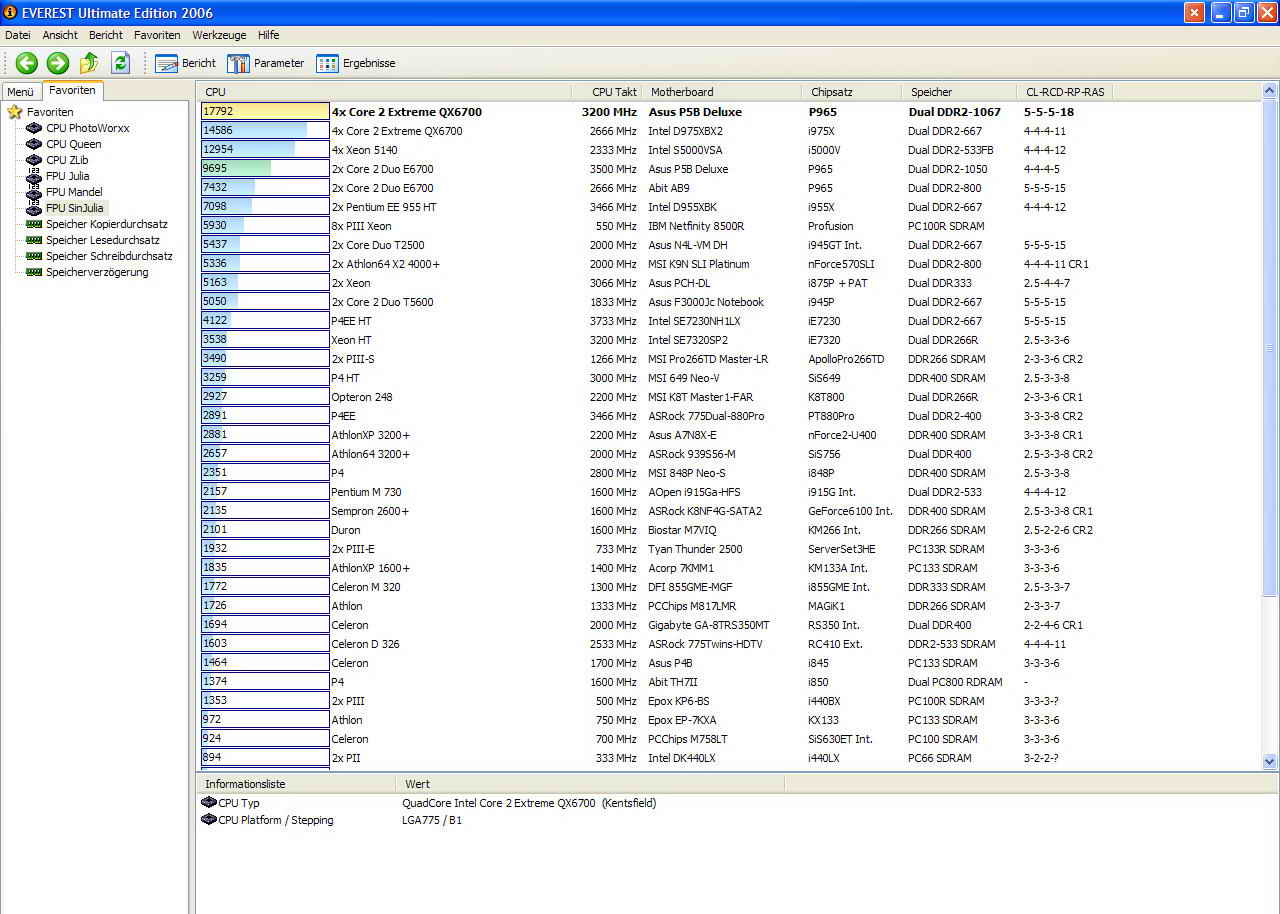This screenshot has width=1280, height=914.
Task: Click the Chipsatz column header
Action: [x=851, y=92]
